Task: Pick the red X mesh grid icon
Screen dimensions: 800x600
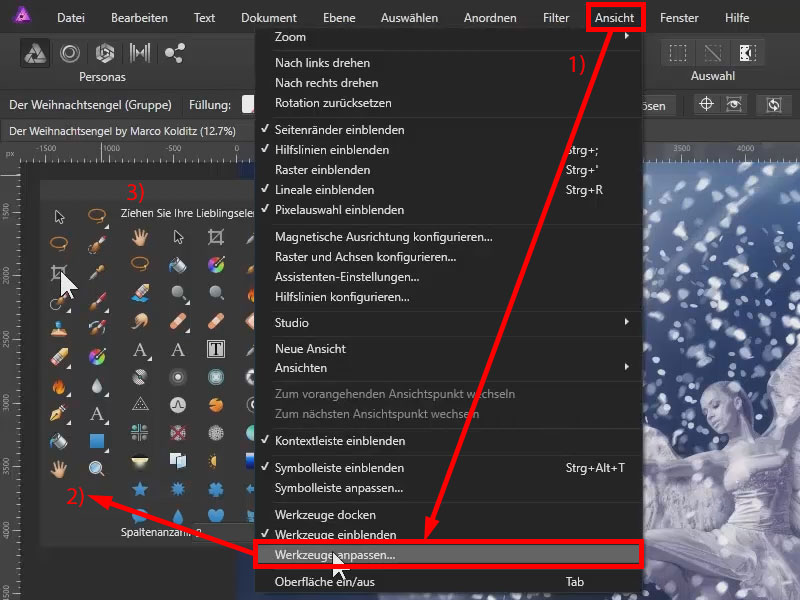Action: click(178, 433)
